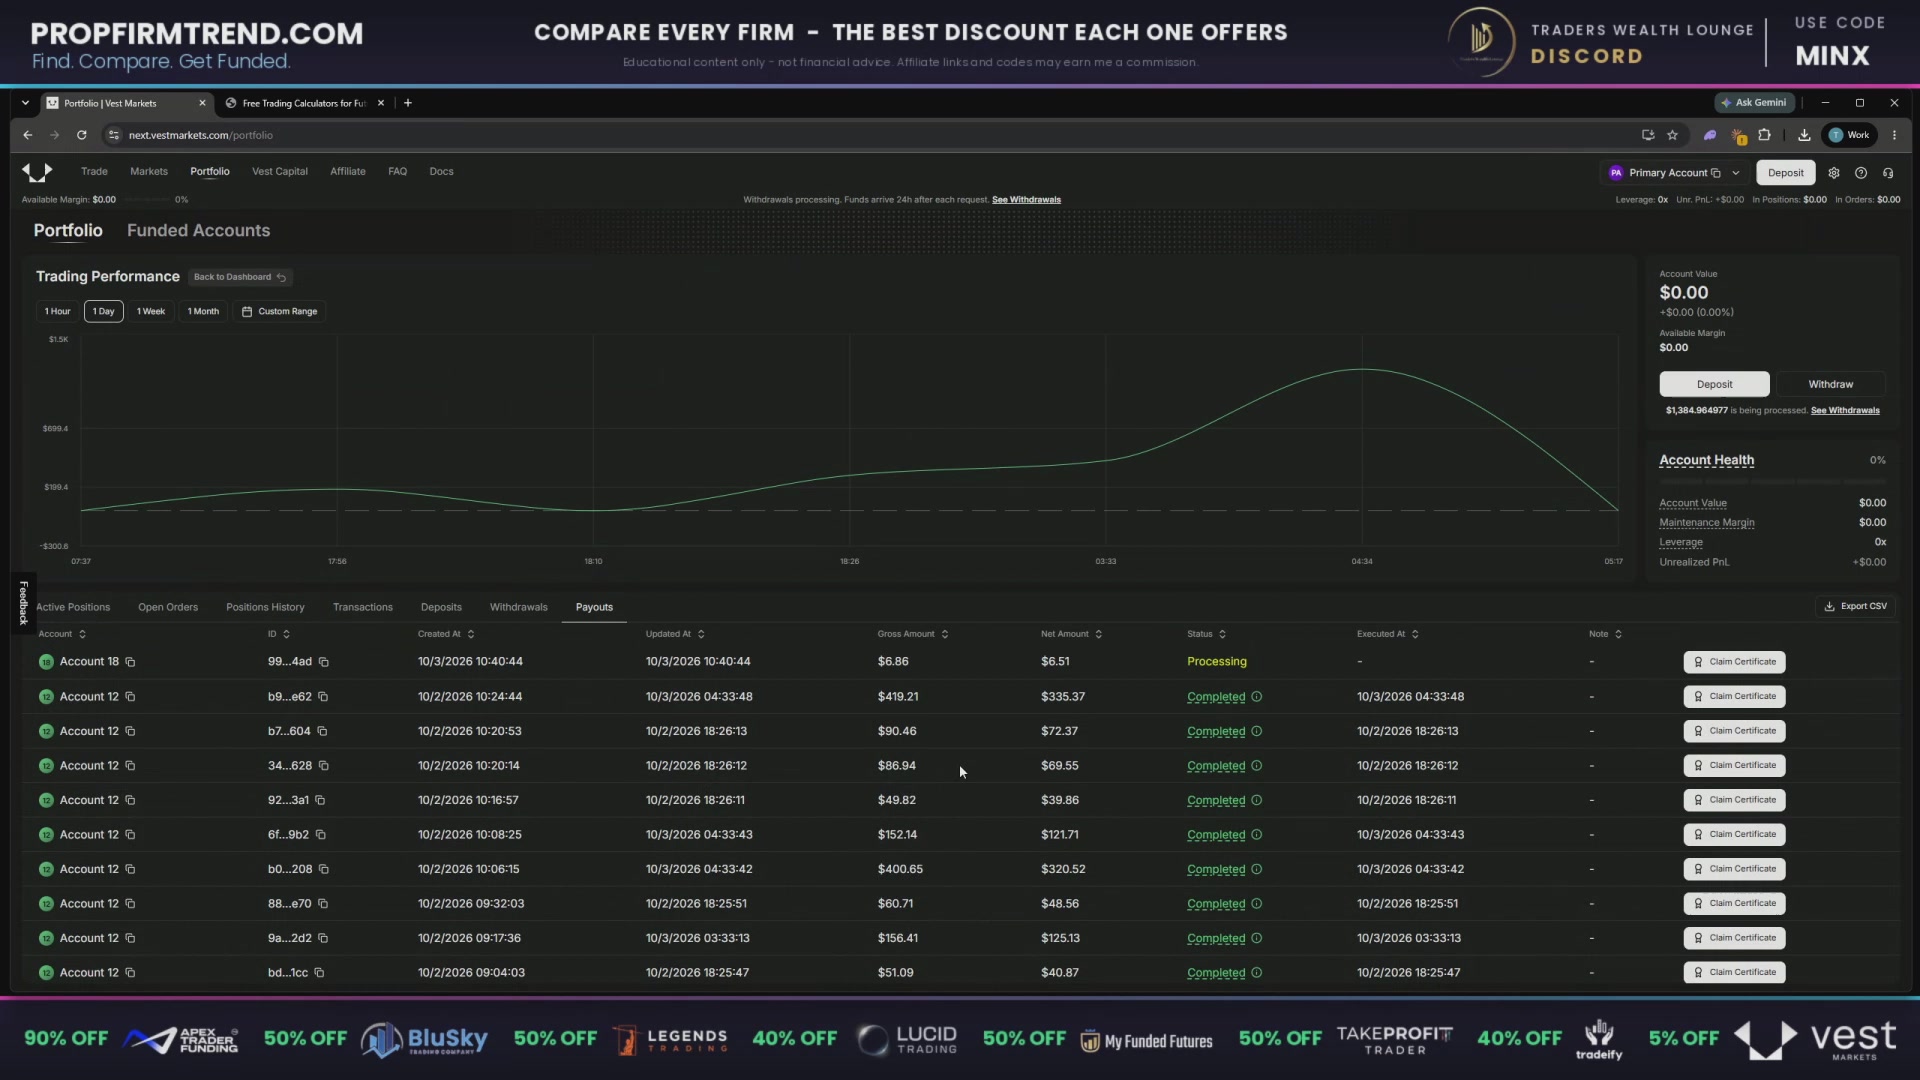Switch to Free Trading Calculators browser tab
Screen dimensions: 1920x1080
pos(304,103)
